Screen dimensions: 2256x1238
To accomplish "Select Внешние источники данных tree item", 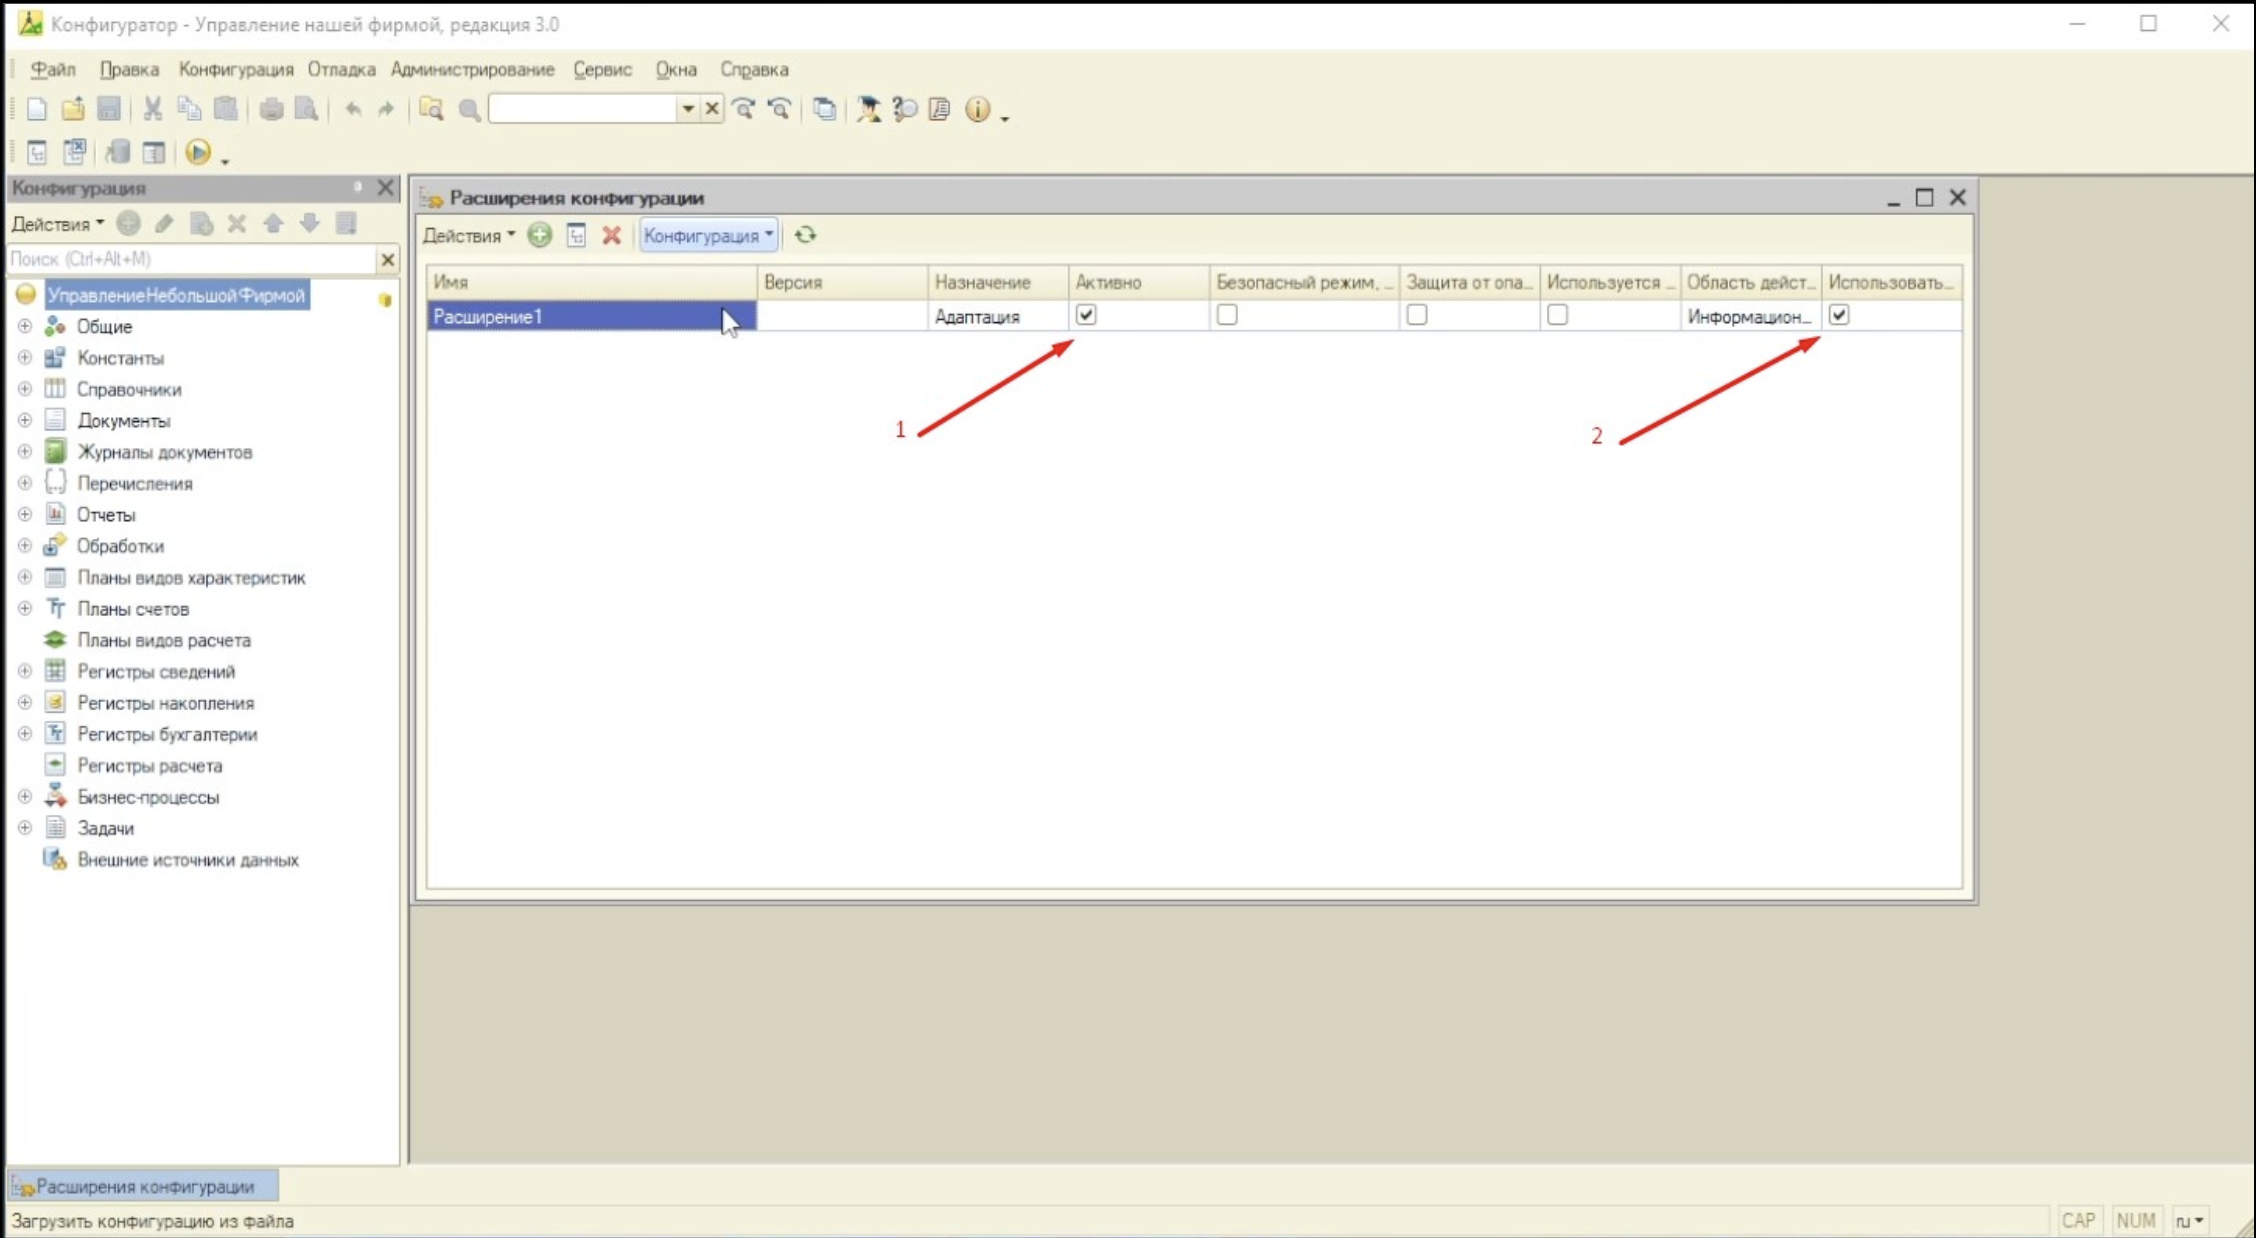I will click(188, 859).
